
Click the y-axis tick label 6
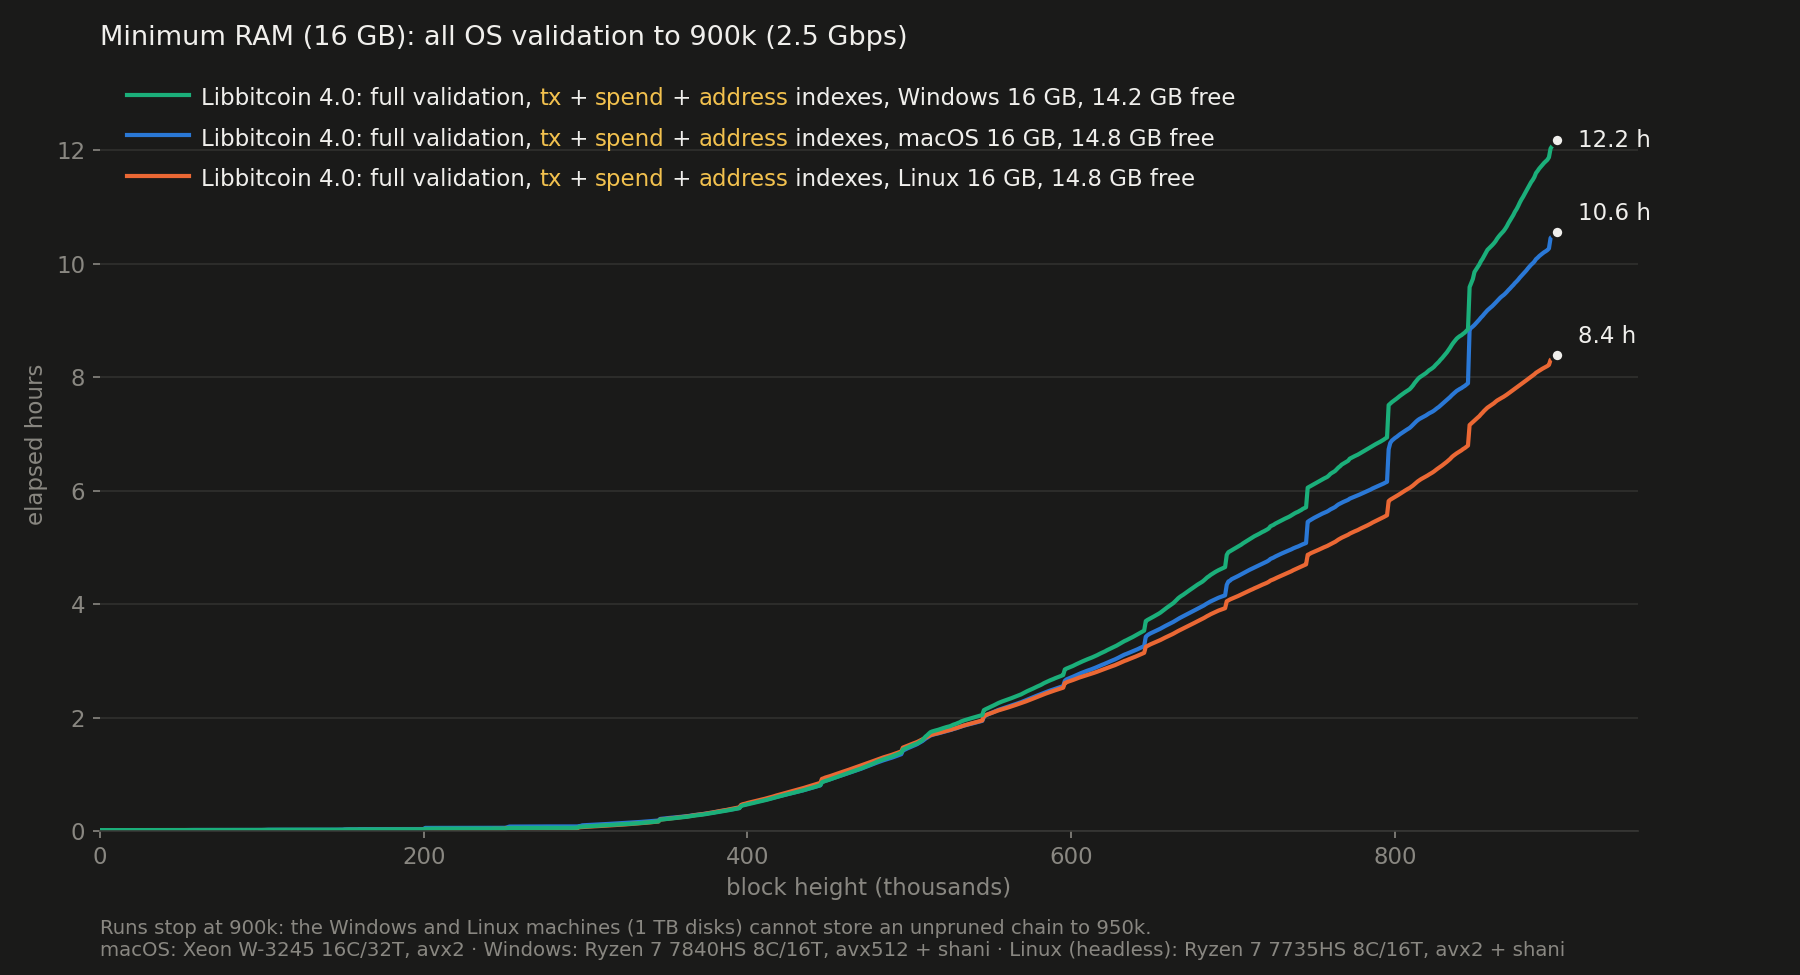[x=78, y=492]
